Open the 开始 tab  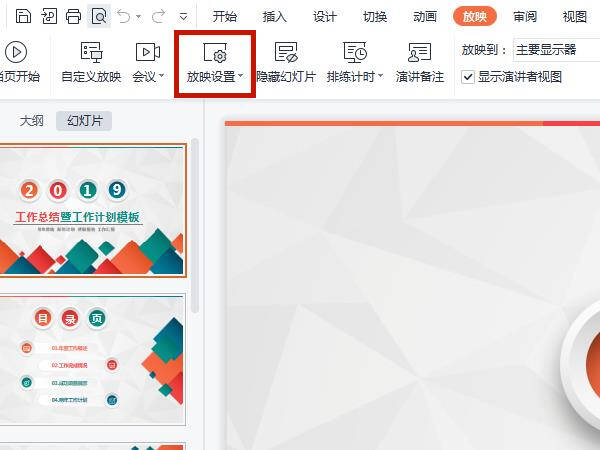[x=225, y=16]
